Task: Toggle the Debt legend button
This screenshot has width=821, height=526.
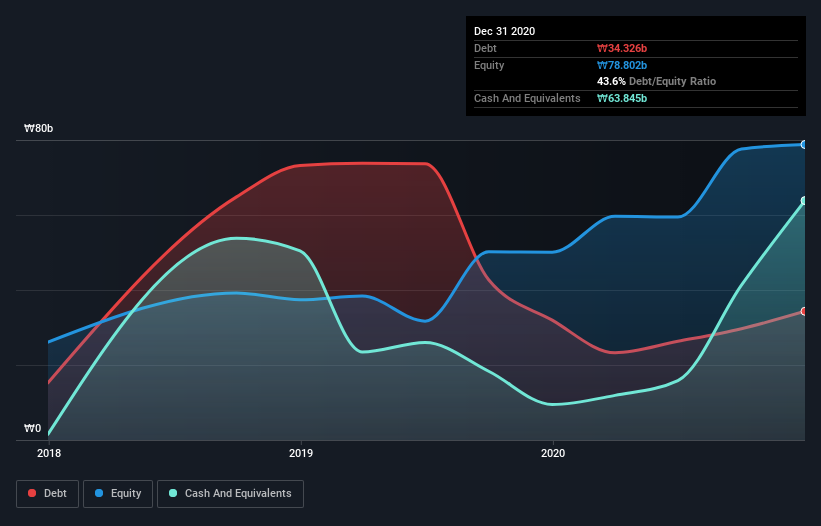Action: (48, 494)
